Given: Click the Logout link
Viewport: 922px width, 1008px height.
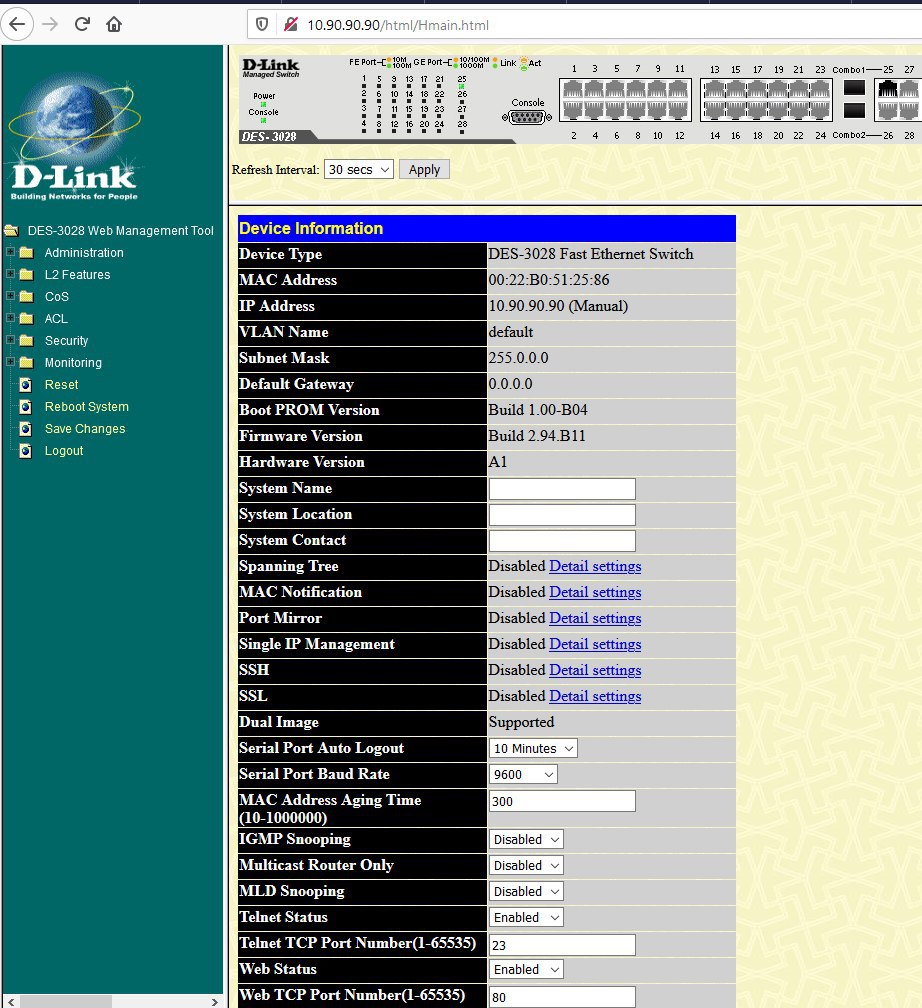Looking at the screenshot, I should click(64, 451).
